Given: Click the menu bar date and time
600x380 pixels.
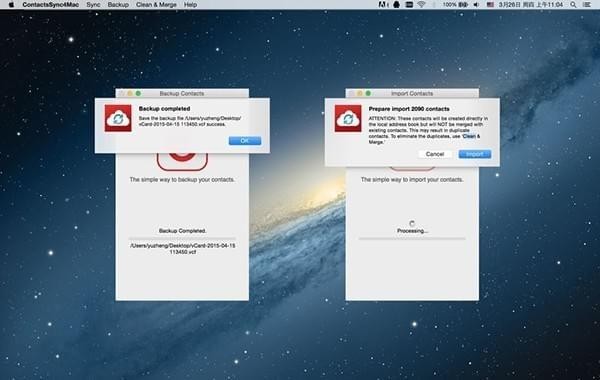Looking at the screenshot, I should coord(531,5).
